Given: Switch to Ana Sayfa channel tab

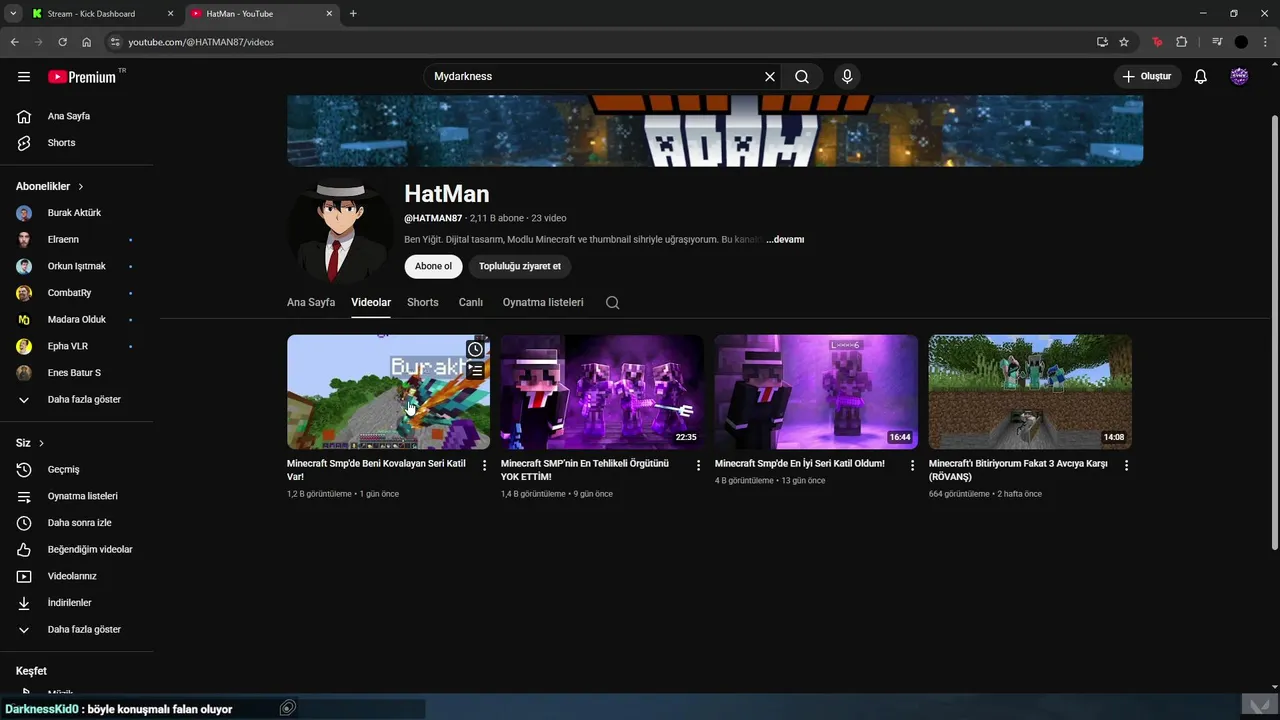Looking at the screenshot, I should click(x=311, y=302).
